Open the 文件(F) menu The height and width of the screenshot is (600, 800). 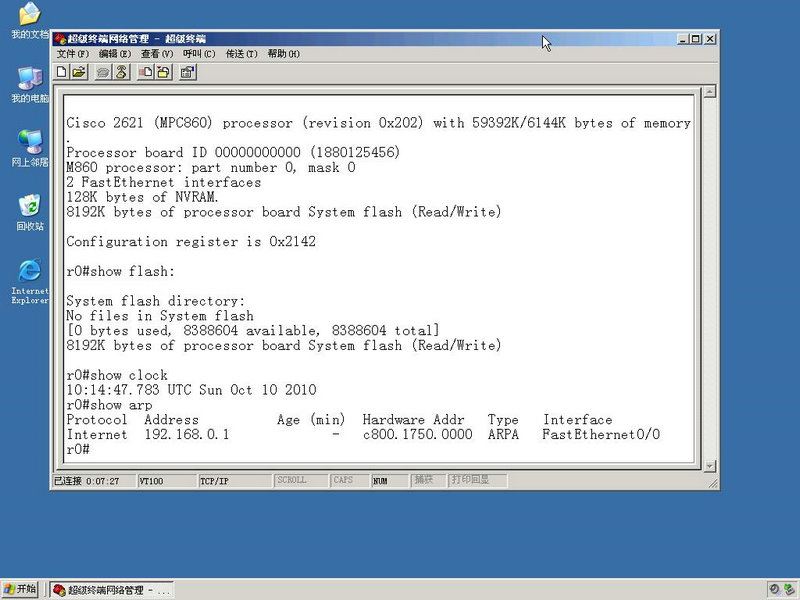tap(72, 54)
